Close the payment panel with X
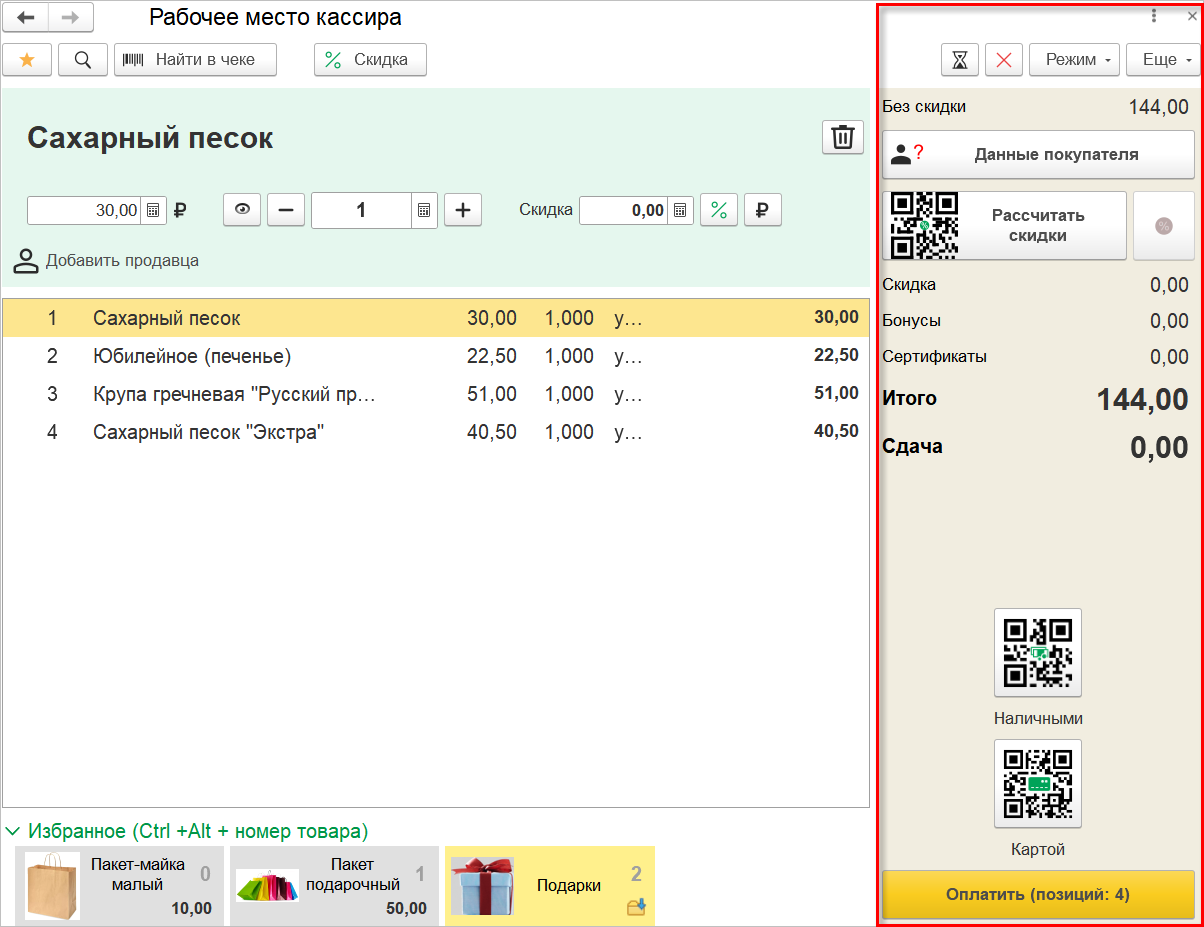This screenshot has height=927, width=1204. coord(1190,16)
